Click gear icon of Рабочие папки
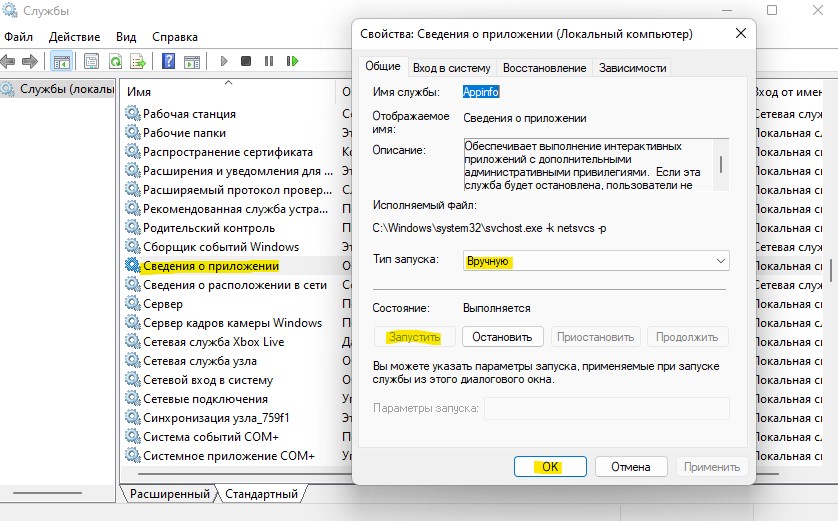This screenshot has height=521, width=838. click(x=133, y=132)
